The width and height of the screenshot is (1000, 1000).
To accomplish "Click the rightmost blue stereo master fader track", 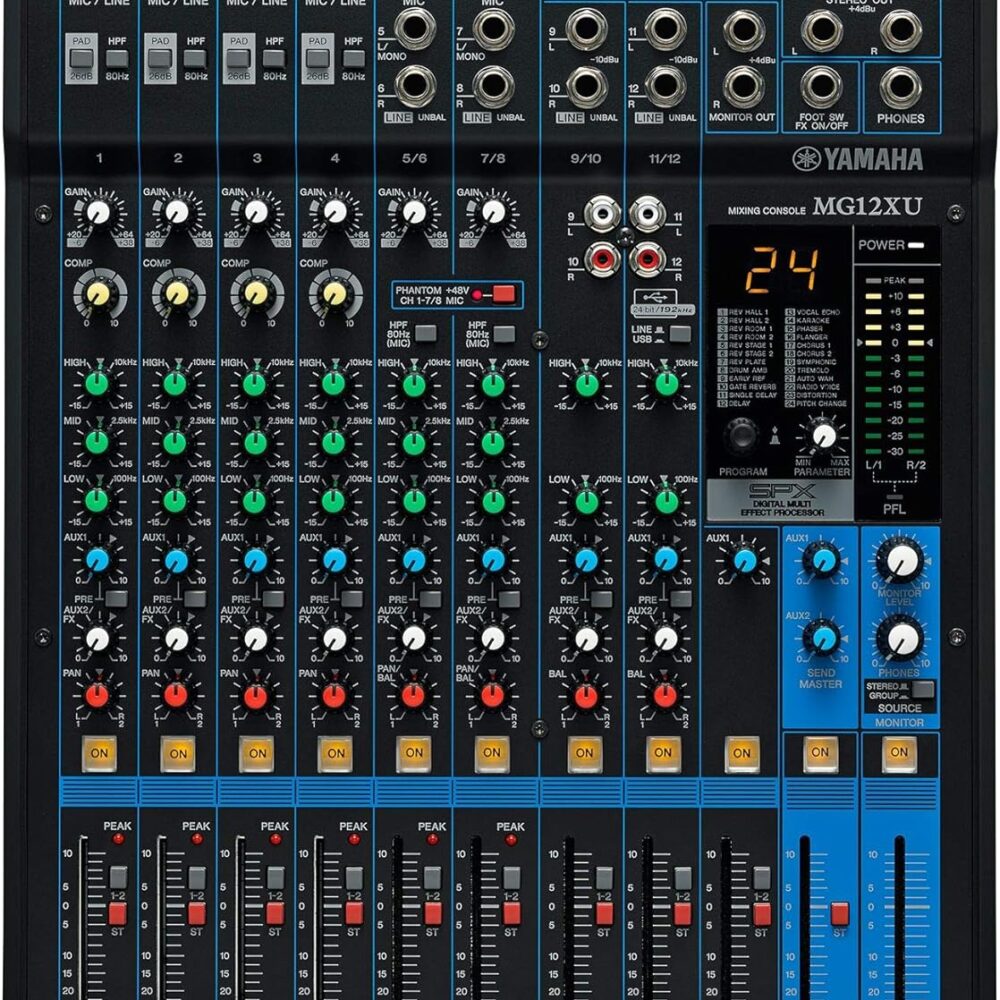I will pyautogui.click(x=899, y=917).
